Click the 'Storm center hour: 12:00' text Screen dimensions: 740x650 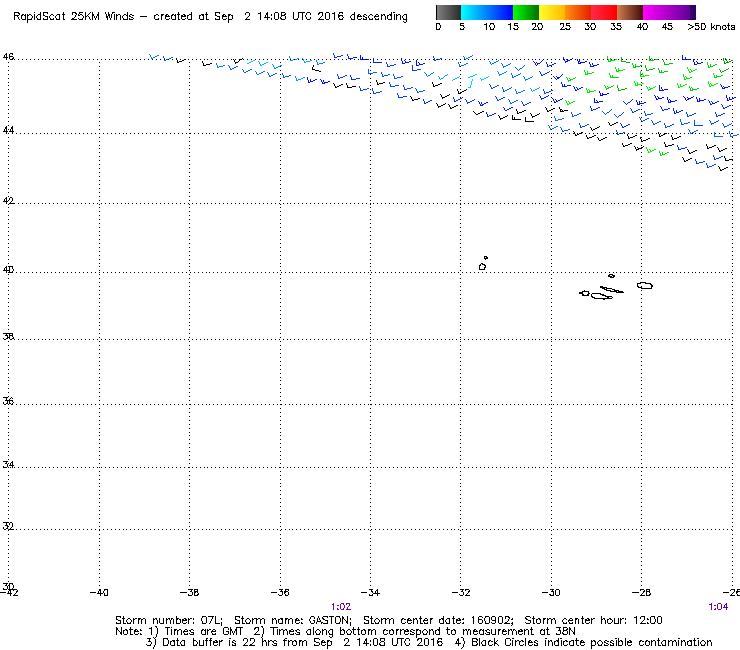593,620
